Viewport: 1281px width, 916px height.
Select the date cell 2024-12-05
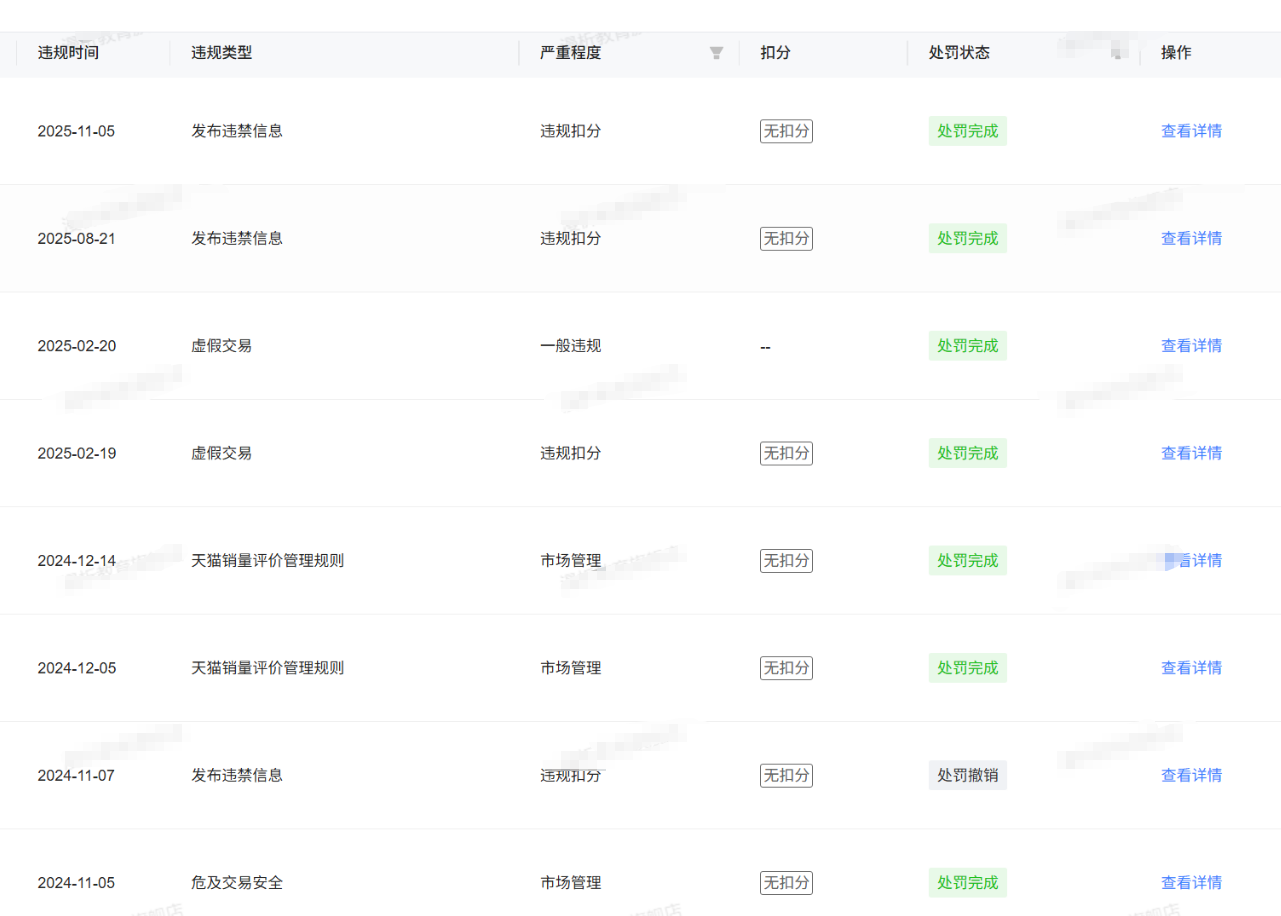coord(77,668)
